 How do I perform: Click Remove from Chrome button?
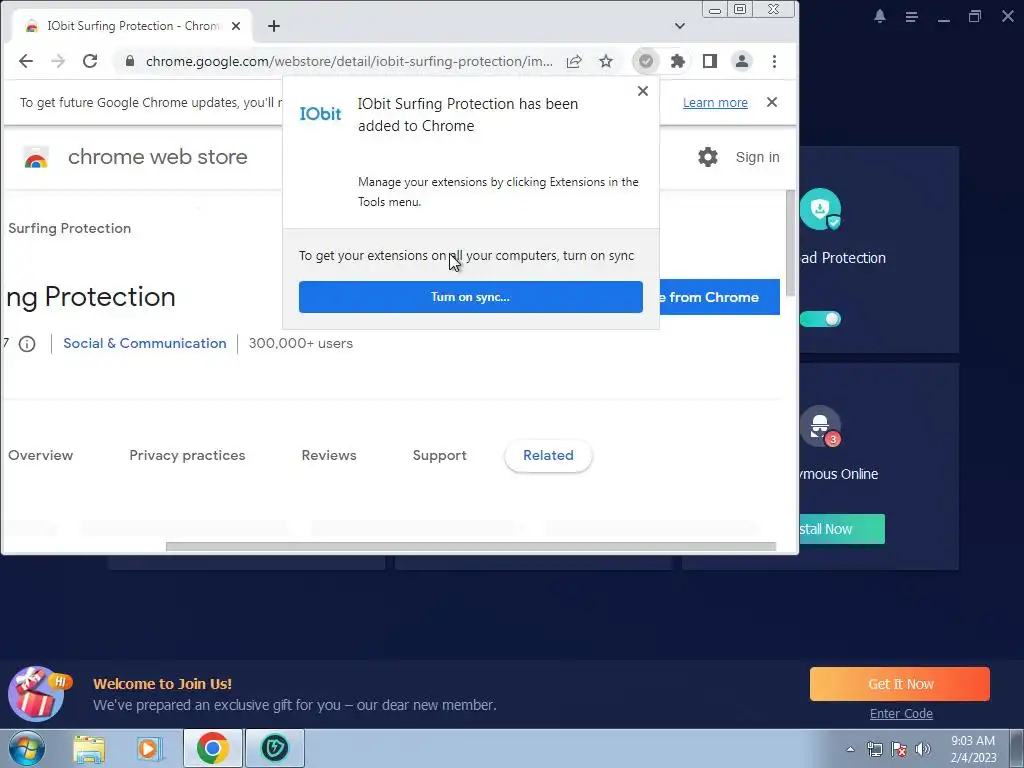coord(719,297)
